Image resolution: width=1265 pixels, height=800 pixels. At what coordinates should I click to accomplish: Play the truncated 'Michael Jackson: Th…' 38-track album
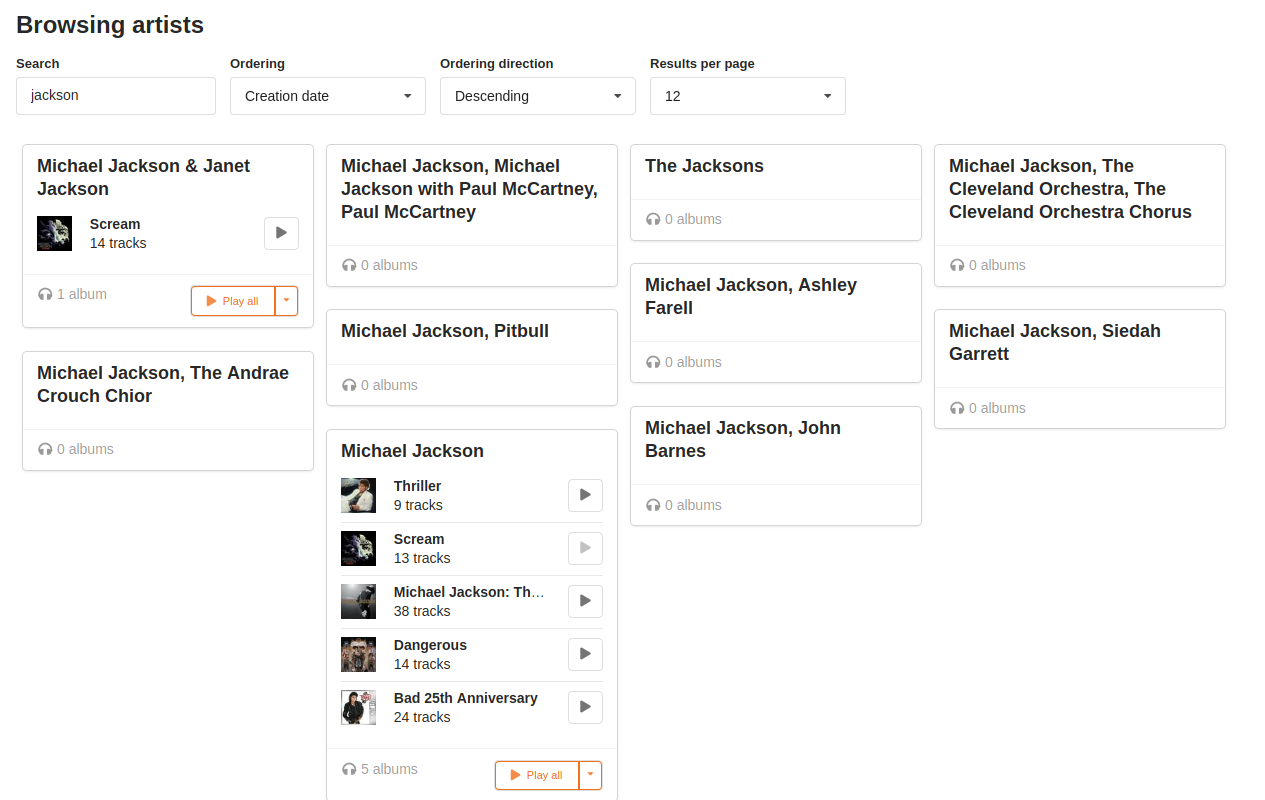(x=585, y=601)
